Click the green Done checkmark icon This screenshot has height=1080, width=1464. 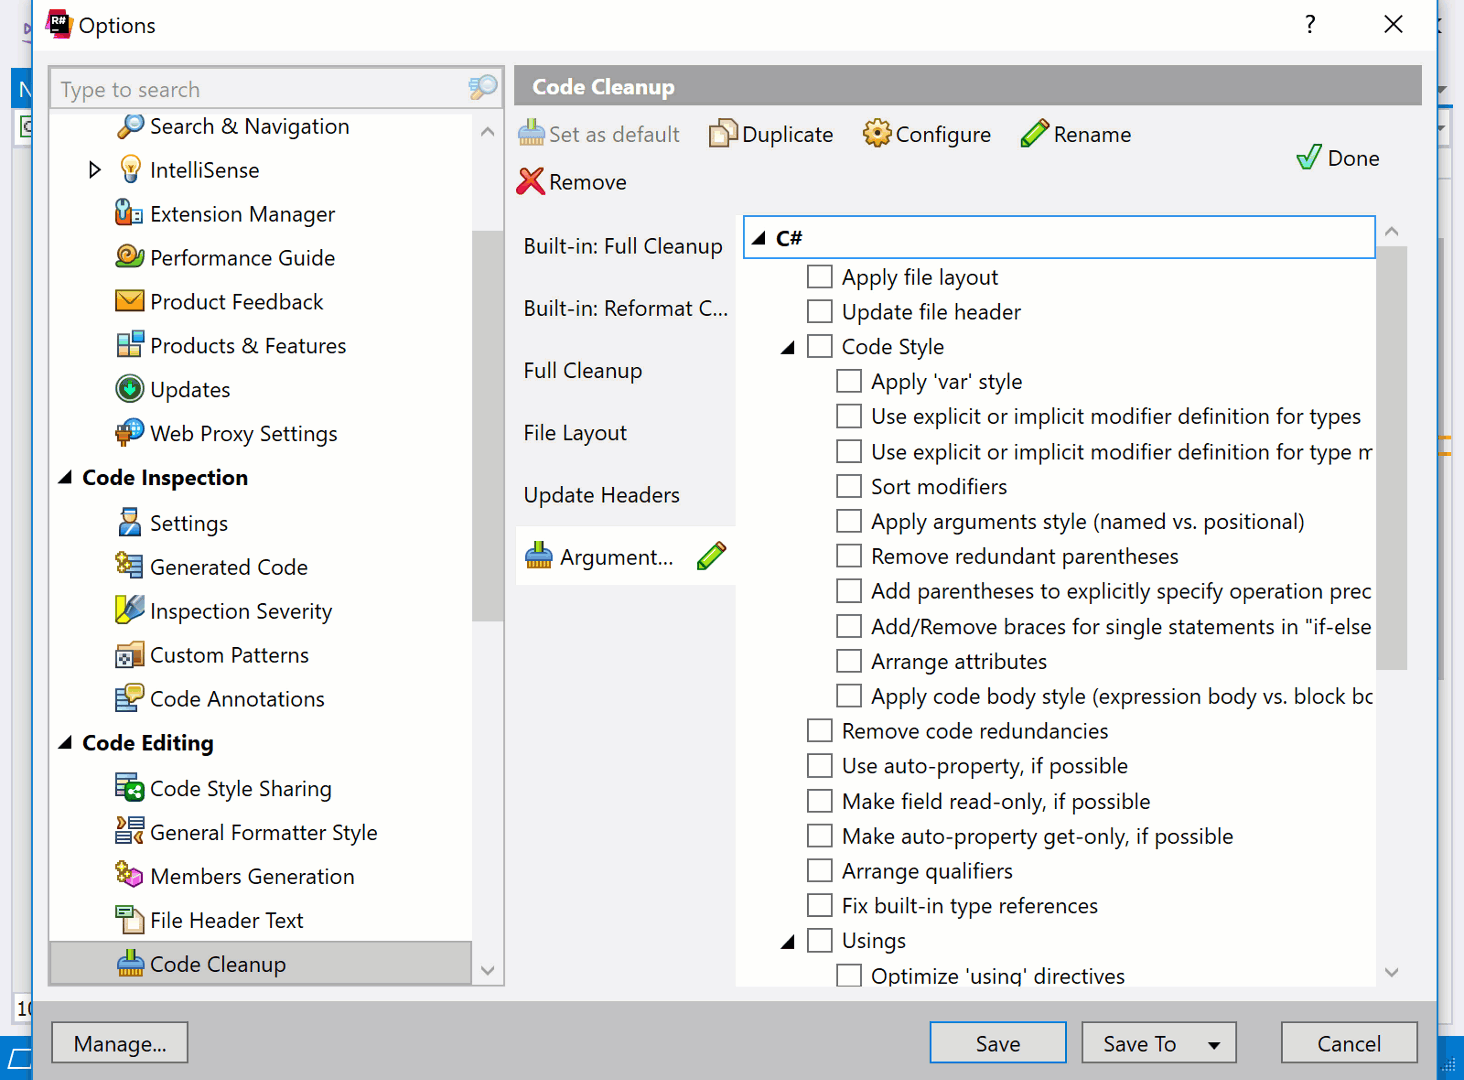[1308, 158]
